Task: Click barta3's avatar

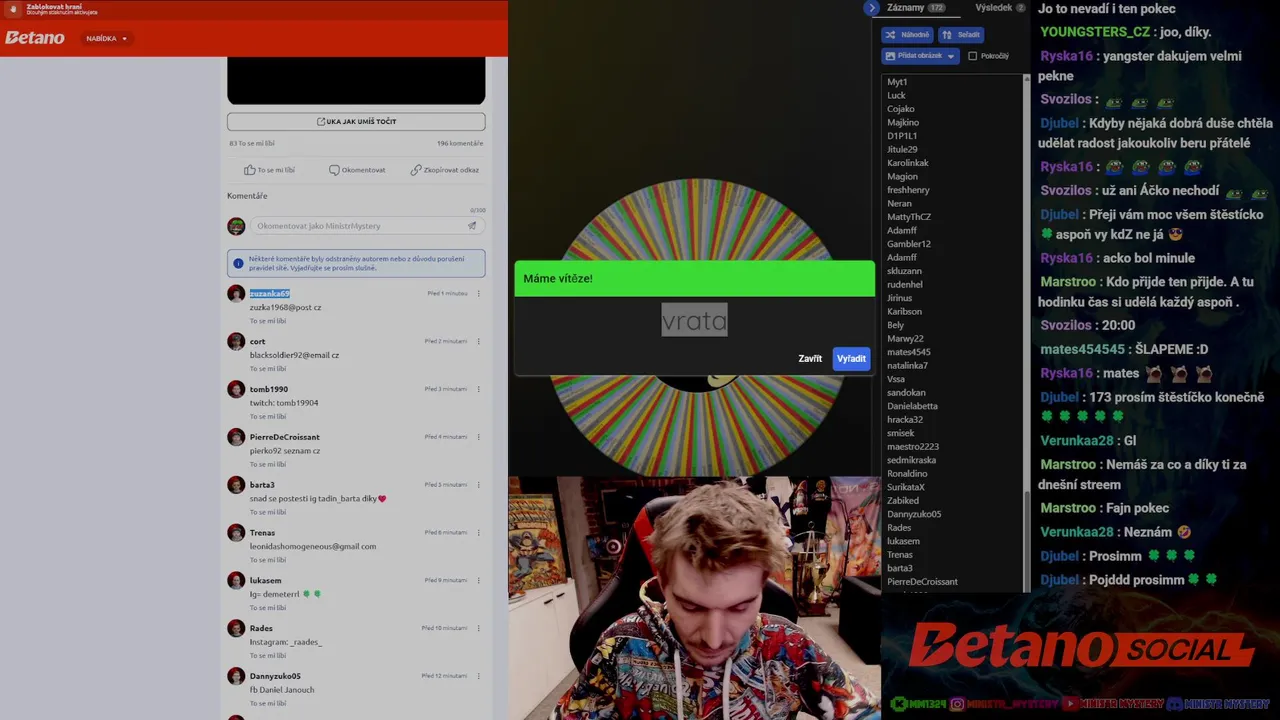Action: click(x=236, y=485)
